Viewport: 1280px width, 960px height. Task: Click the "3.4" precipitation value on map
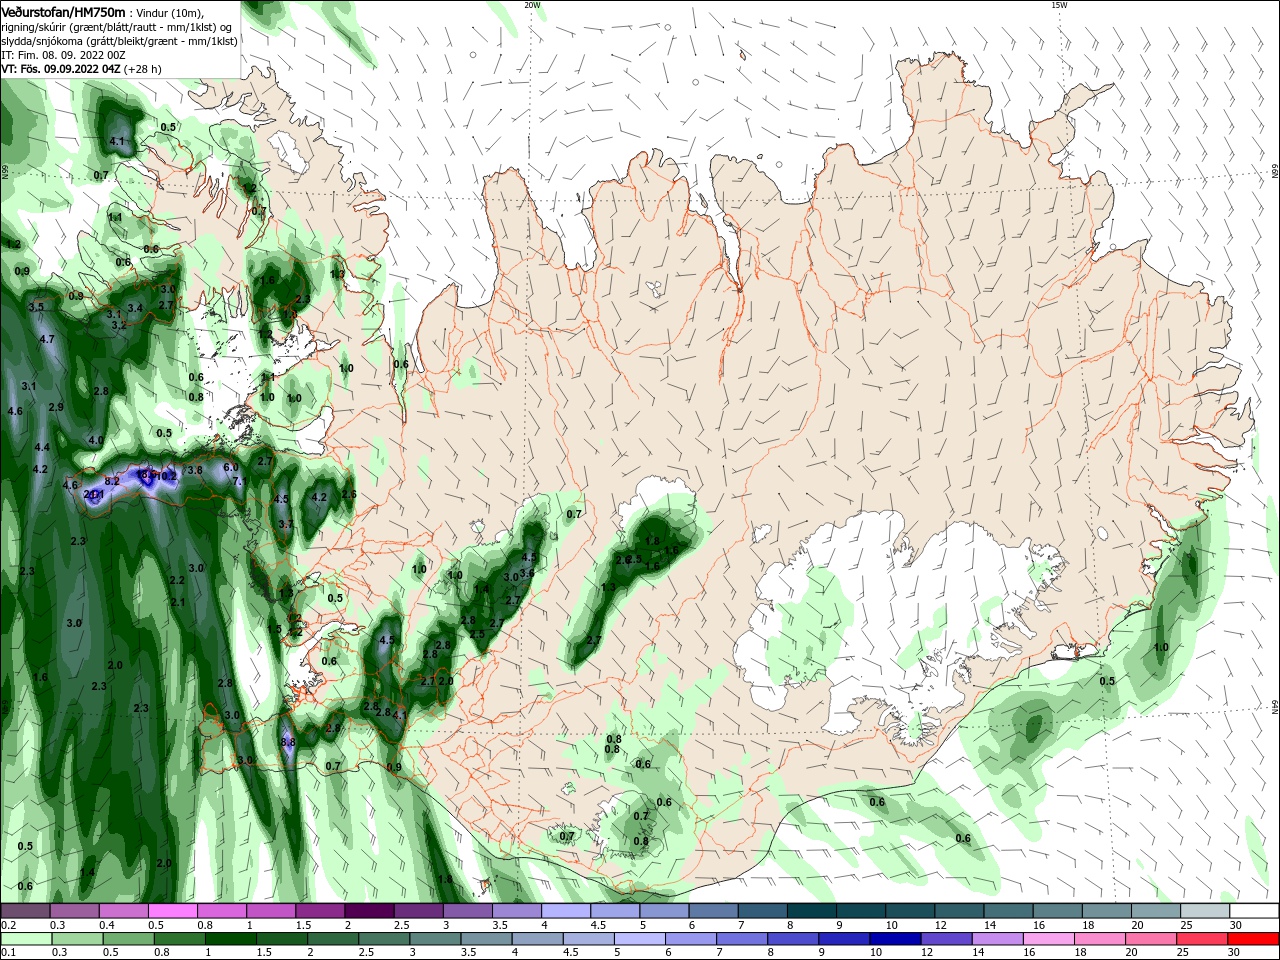click(135, 307)
